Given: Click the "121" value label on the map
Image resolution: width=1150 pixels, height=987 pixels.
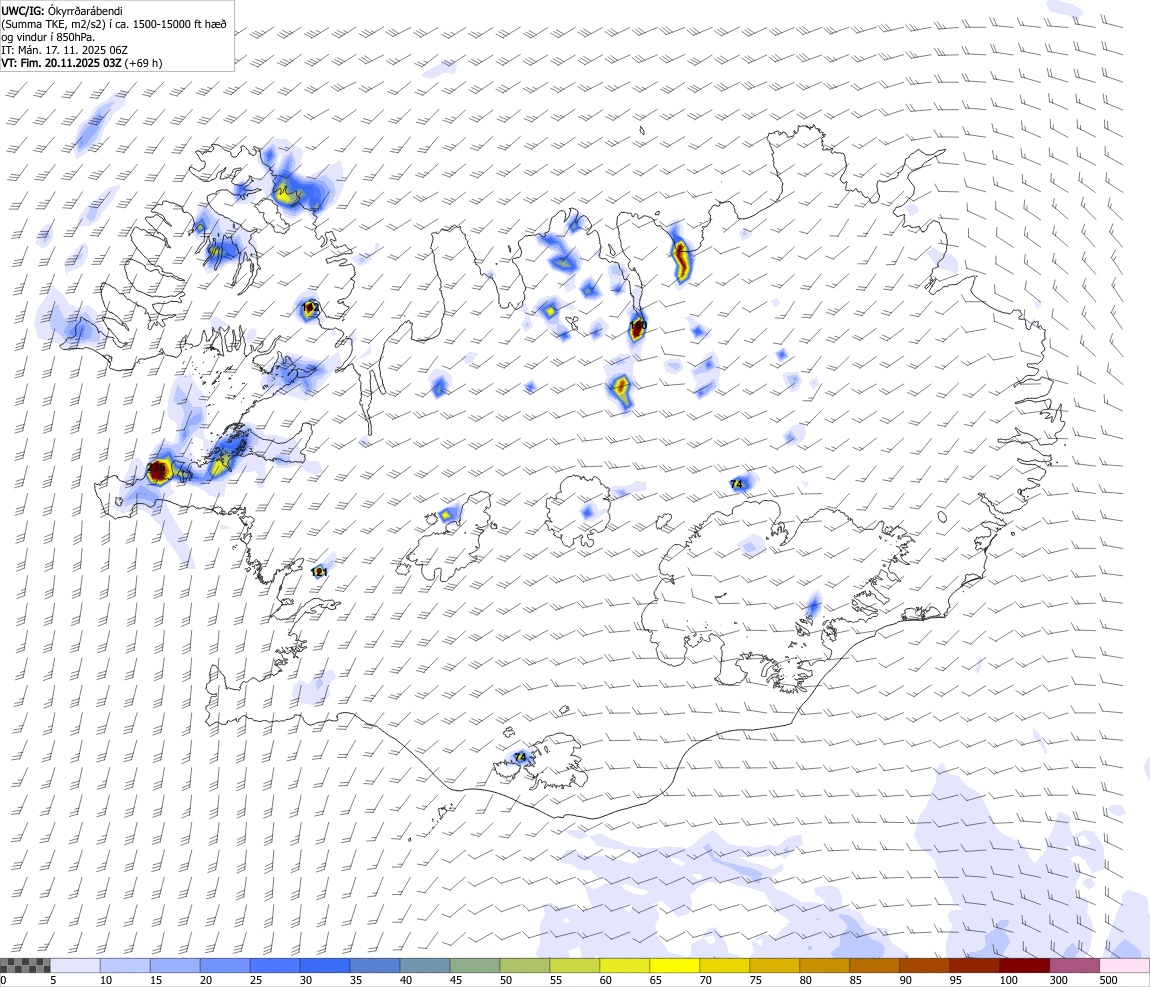Looking at the screenshot, I should 319,571.
